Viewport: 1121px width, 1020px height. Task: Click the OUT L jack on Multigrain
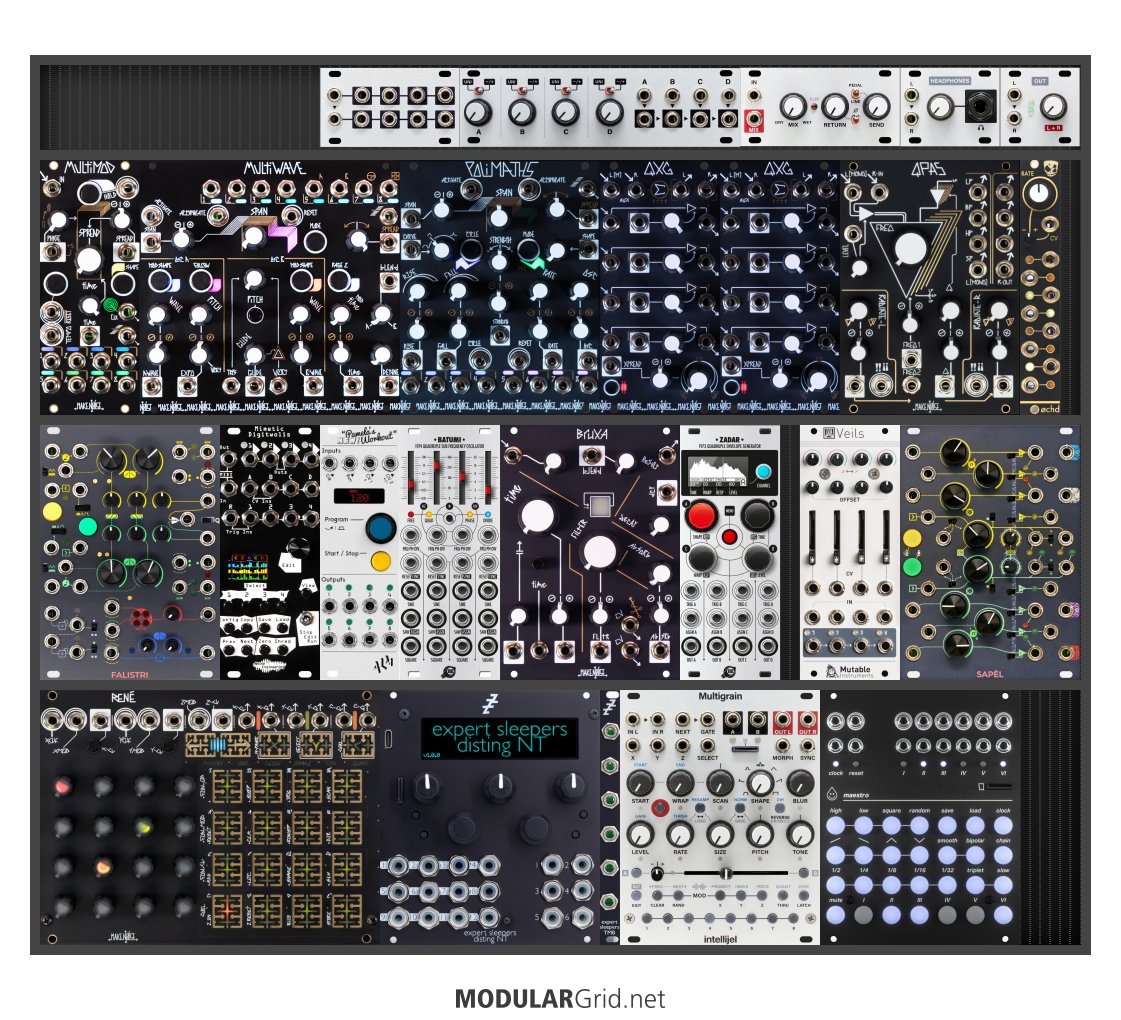pyautogui.click(x=783, y=719)
